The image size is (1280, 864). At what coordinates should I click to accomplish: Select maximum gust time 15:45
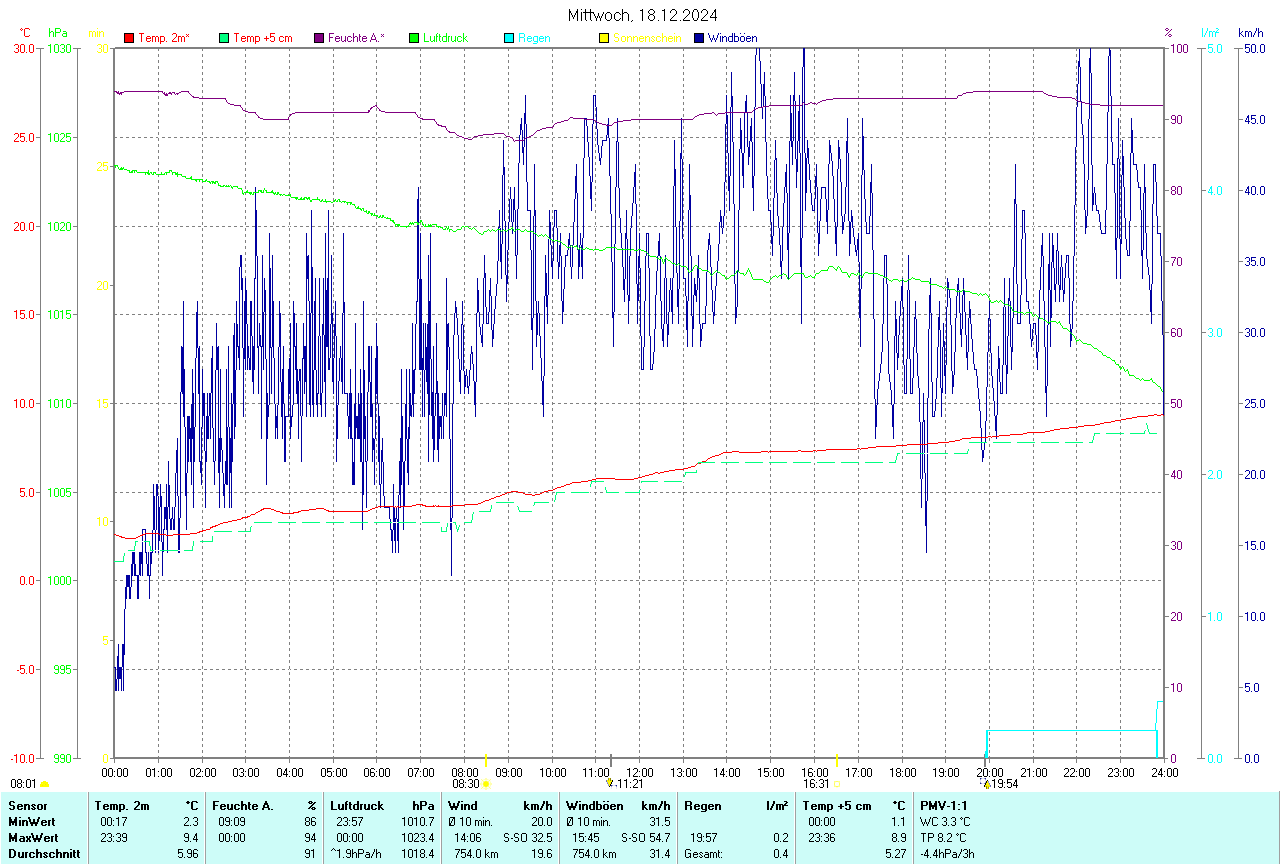pyautogui.click(x=585, y=837)
